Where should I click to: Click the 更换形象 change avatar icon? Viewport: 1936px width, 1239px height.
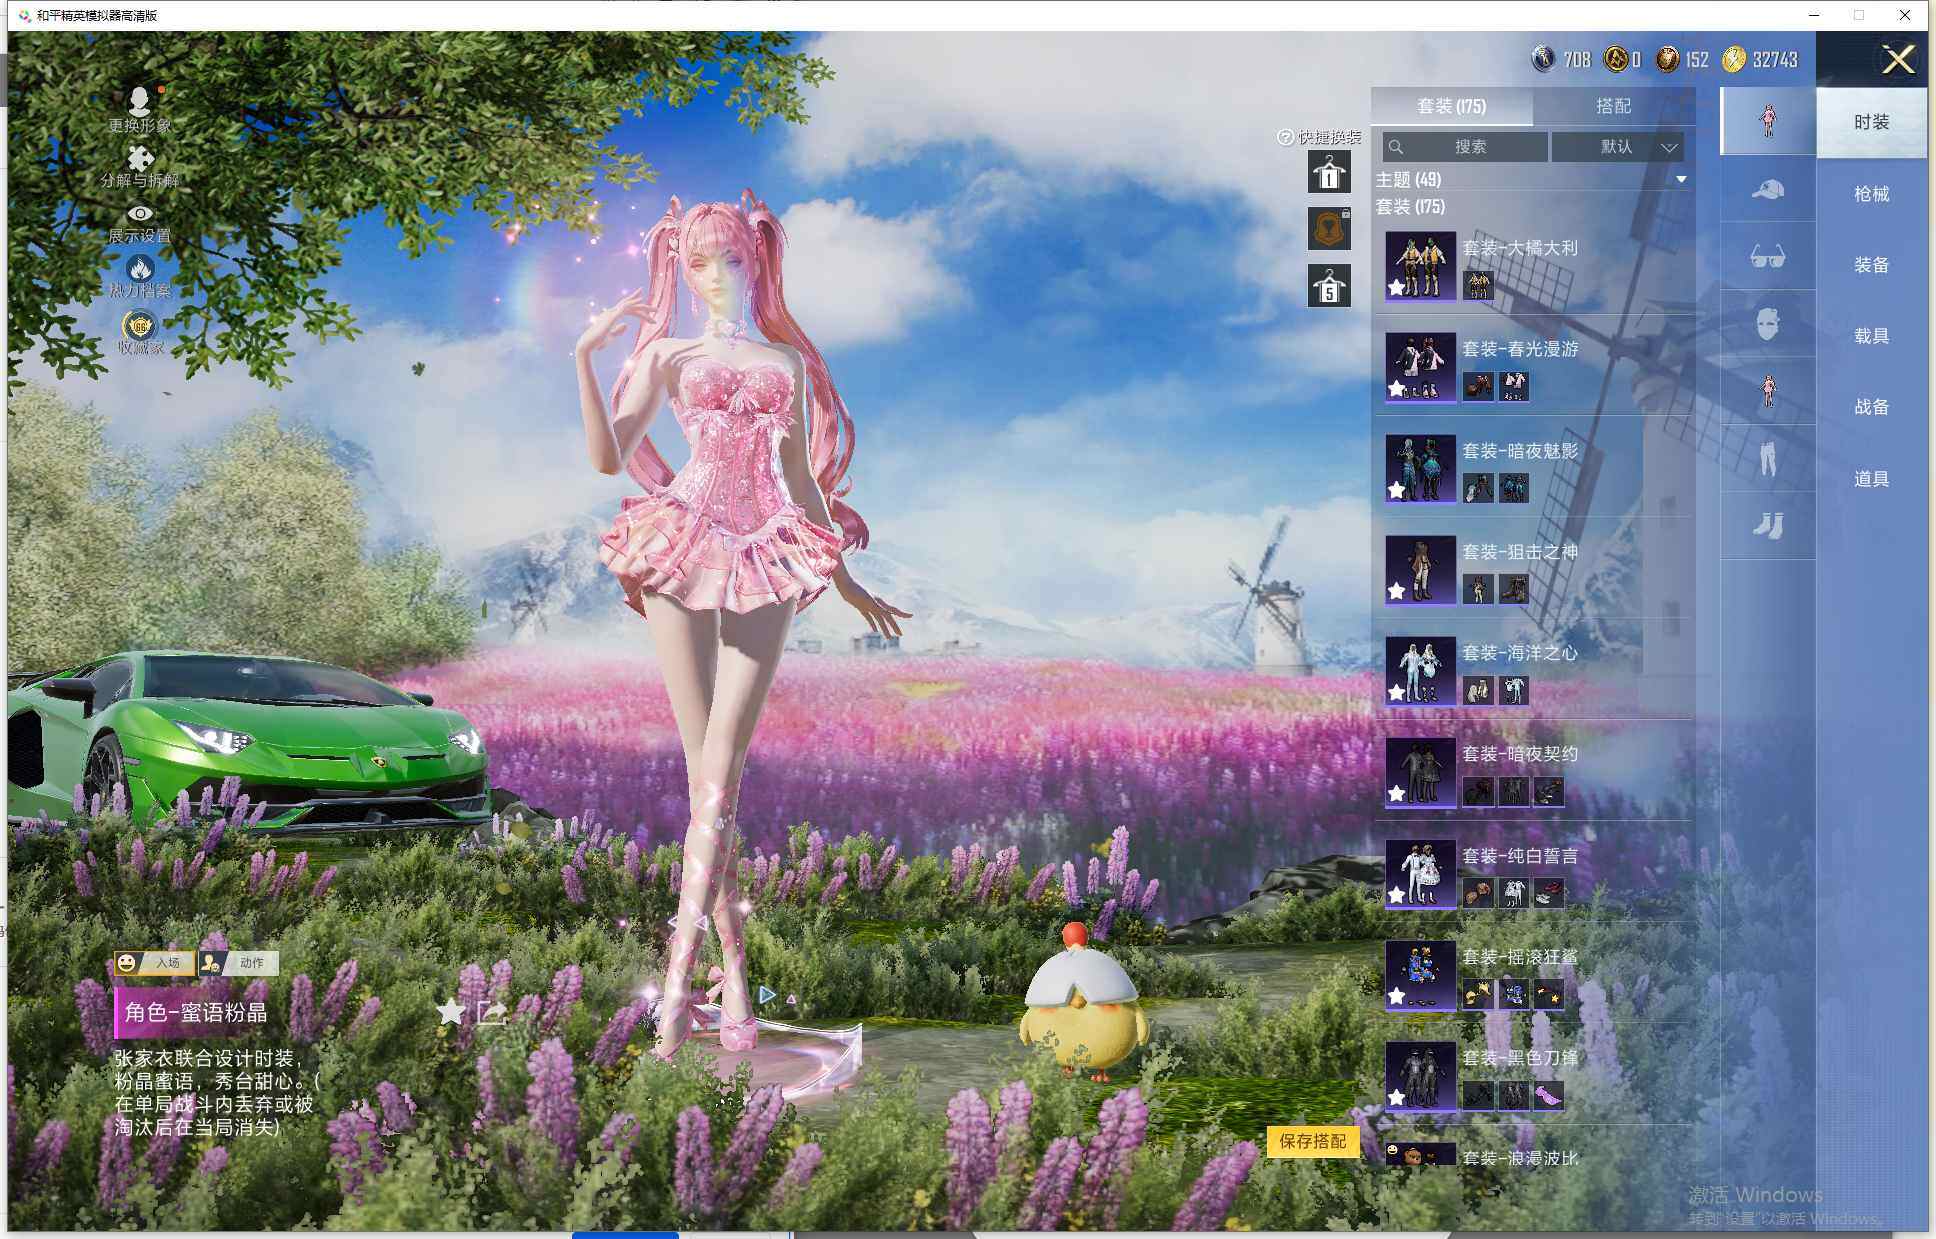(x=140, y=102)
